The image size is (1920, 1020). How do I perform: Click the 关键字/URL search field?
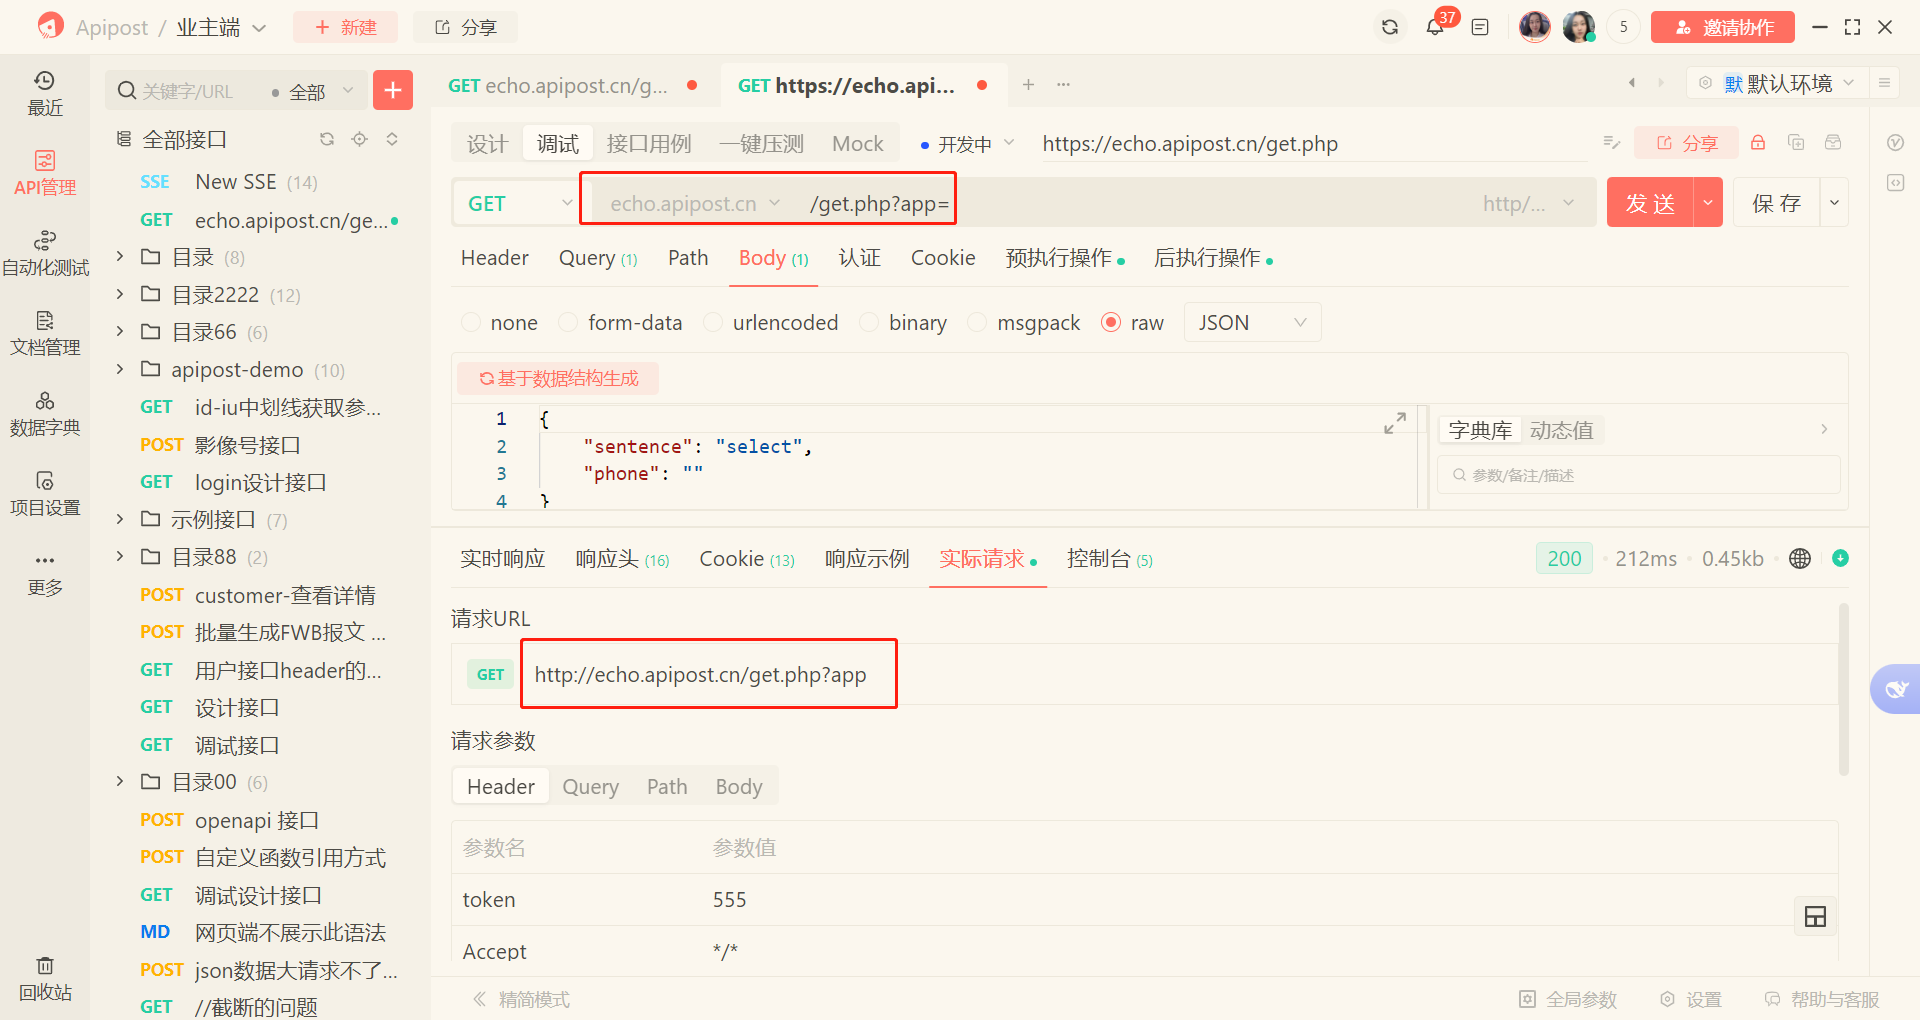point(188,91)
